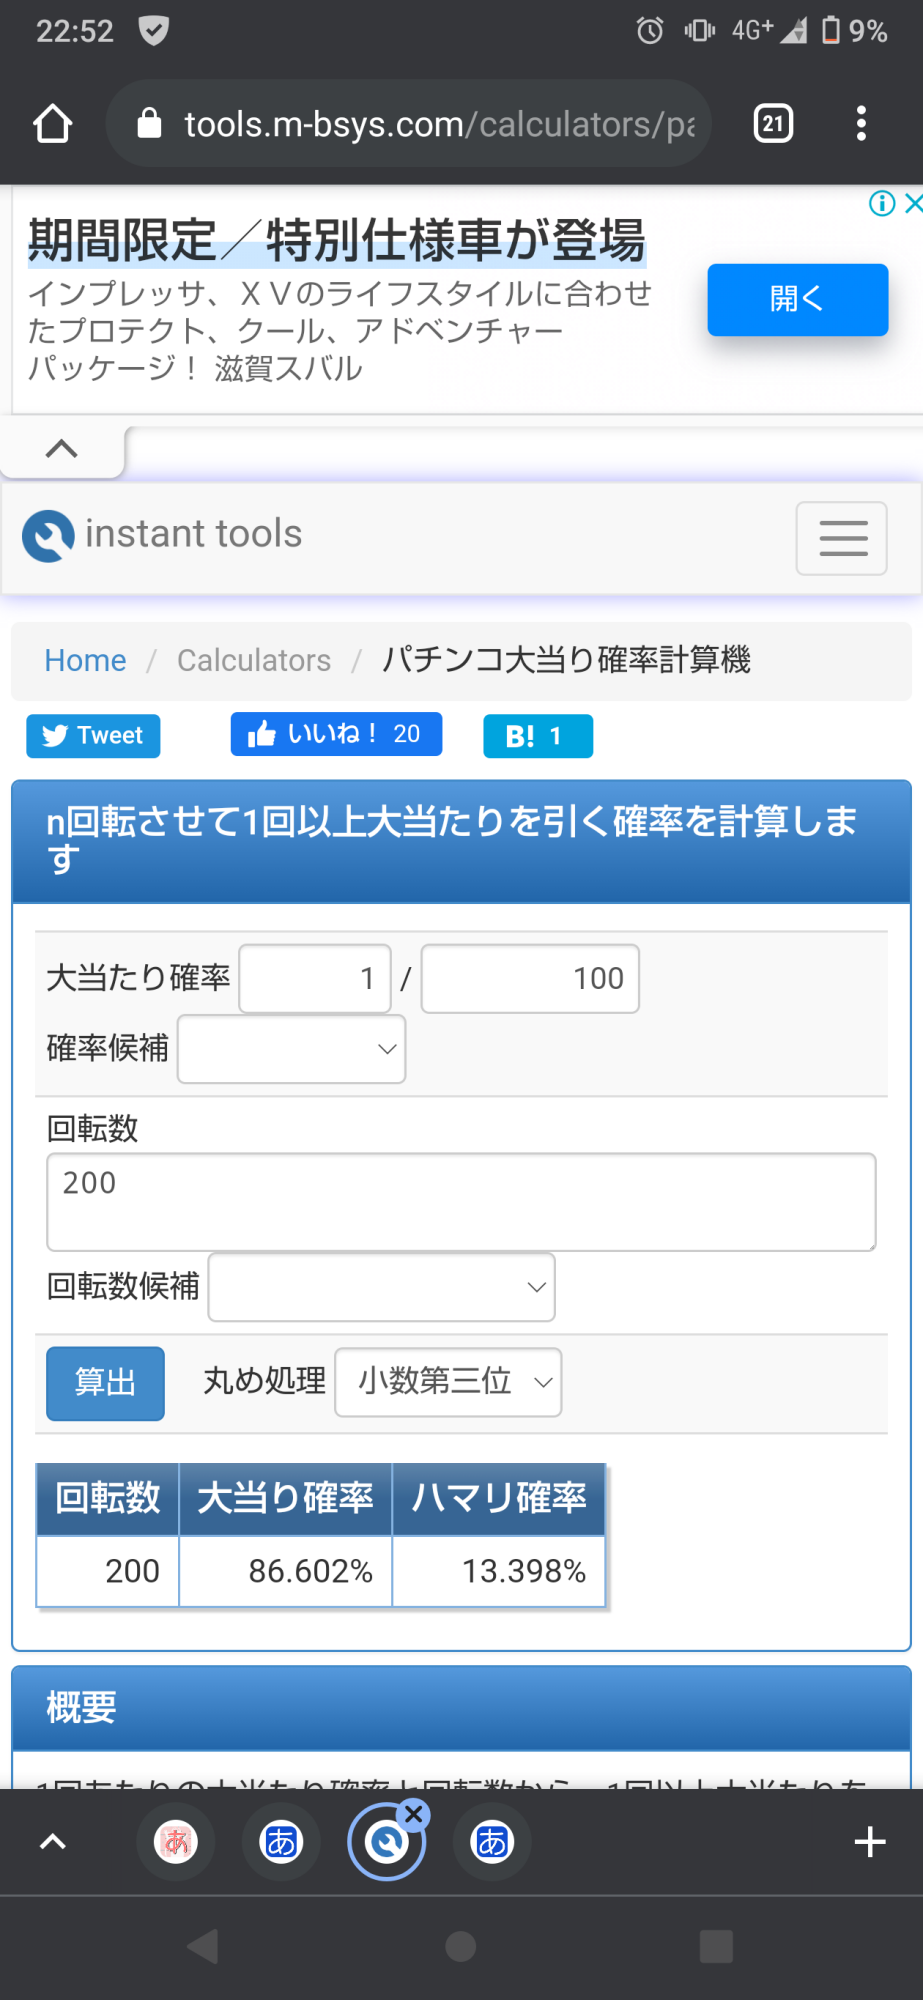Open the Calculators breadcrumb link
The image size is (923, 2000).
click(254, 661)
